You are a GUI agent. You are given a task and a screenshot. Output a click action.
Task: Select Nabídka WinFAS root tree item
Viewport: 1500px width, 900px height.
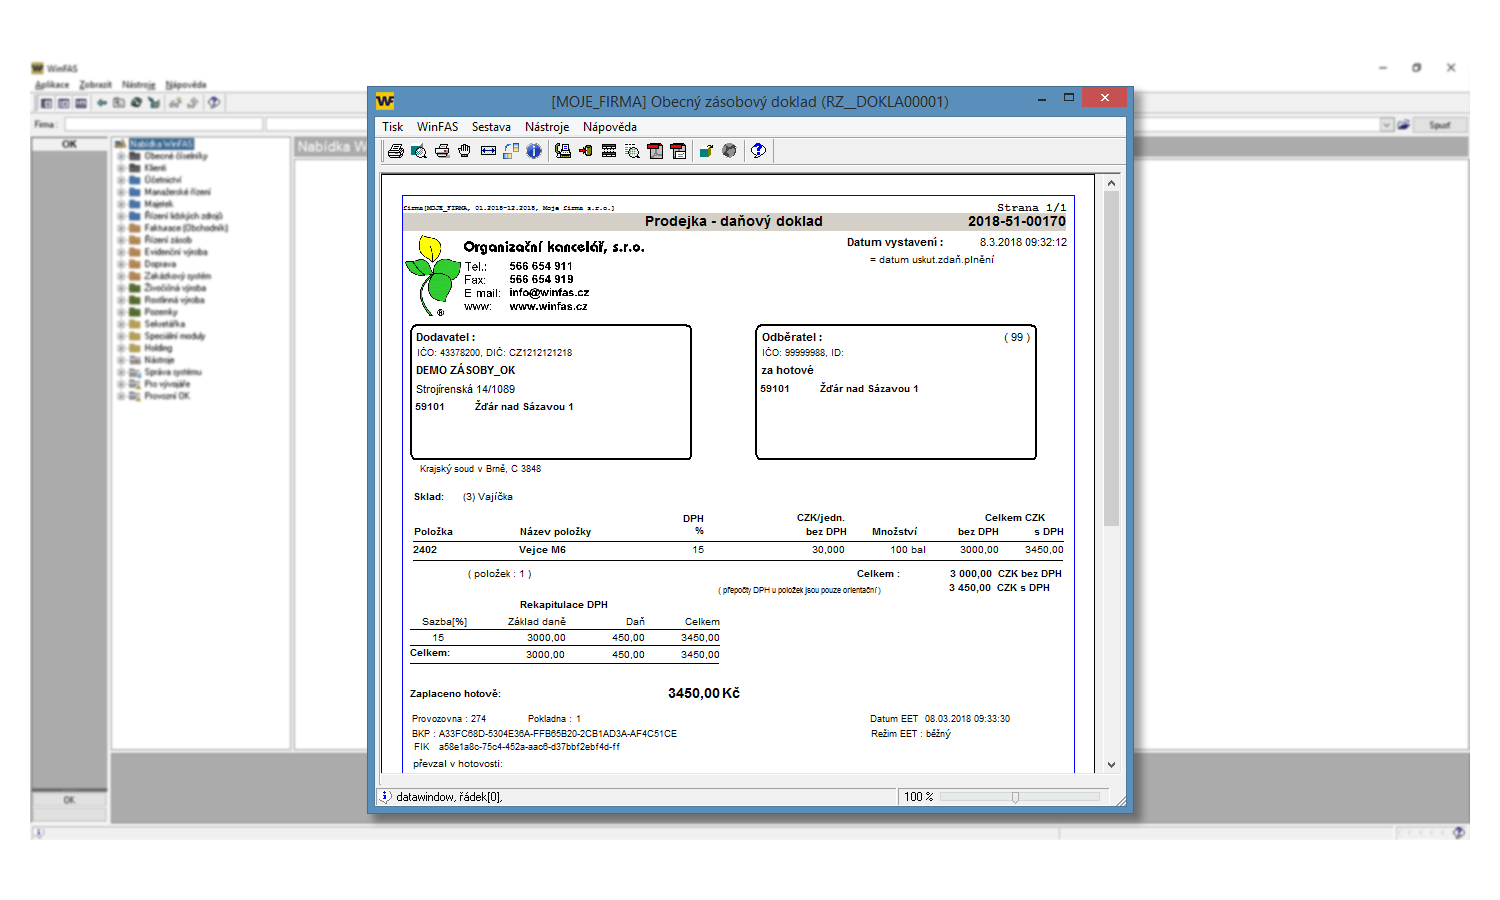pos(161,144)
